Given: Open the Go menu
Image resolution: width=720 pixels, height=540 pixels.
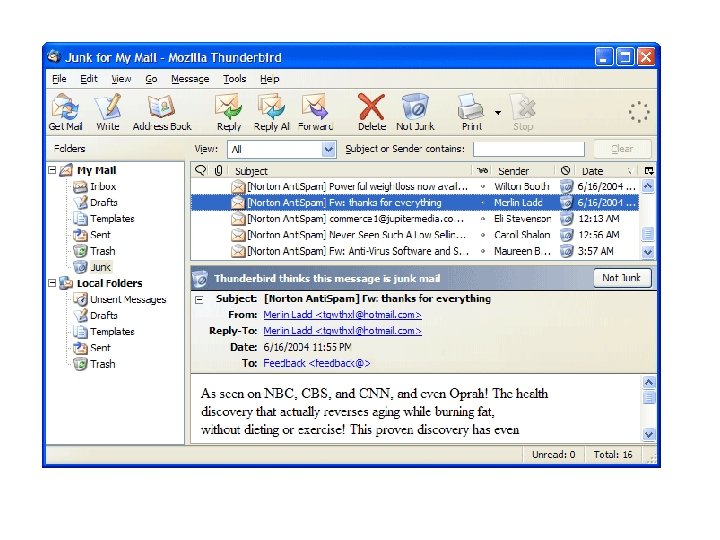Looking at the screenshot, I should pos(151,79).
